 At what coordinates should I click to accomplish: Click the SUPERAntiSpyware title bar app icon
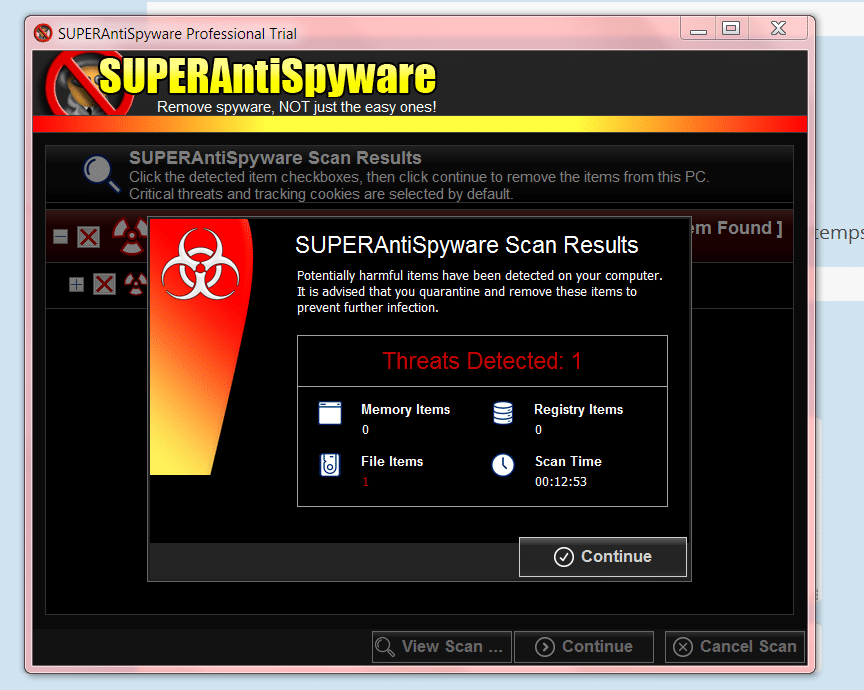click(43, 33)
